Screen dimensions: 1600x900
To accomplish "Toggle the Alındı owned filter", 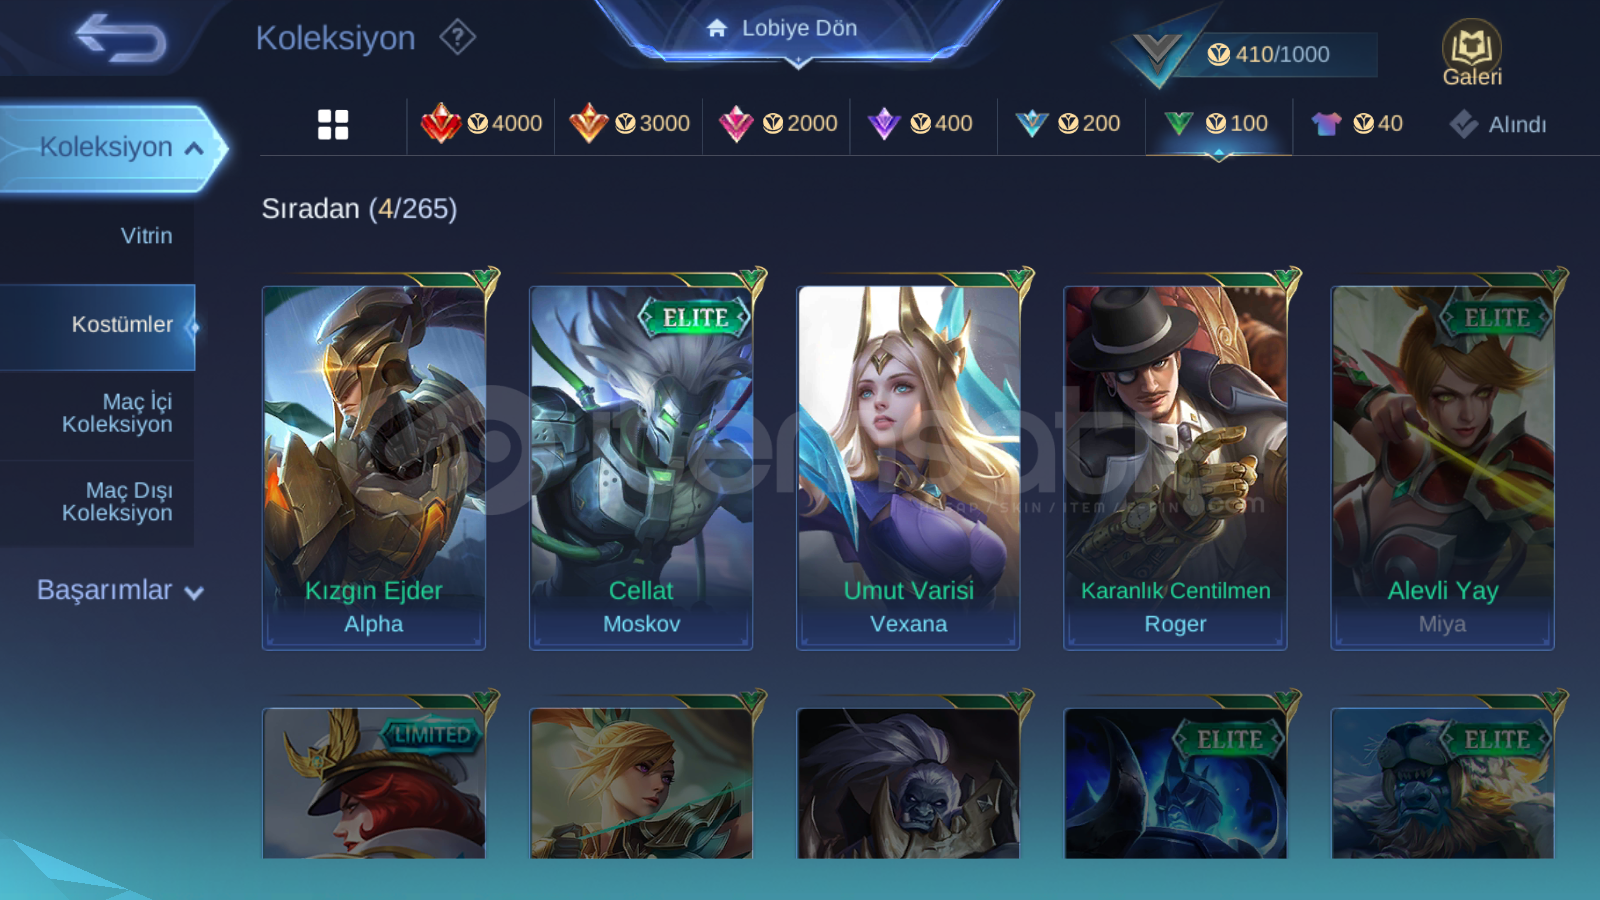I will tap(1498, 124).
